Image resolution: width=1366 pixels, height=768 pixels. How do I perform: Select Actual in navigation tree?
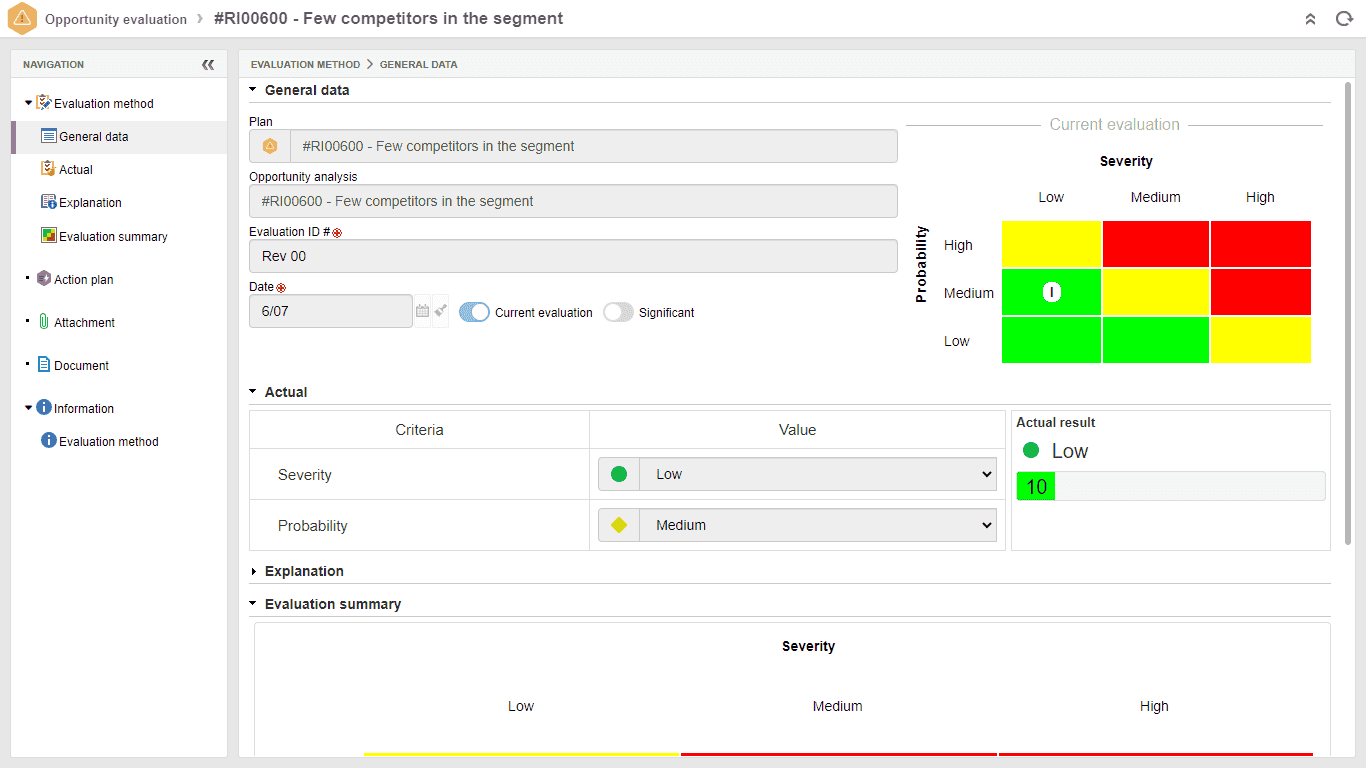76,170
